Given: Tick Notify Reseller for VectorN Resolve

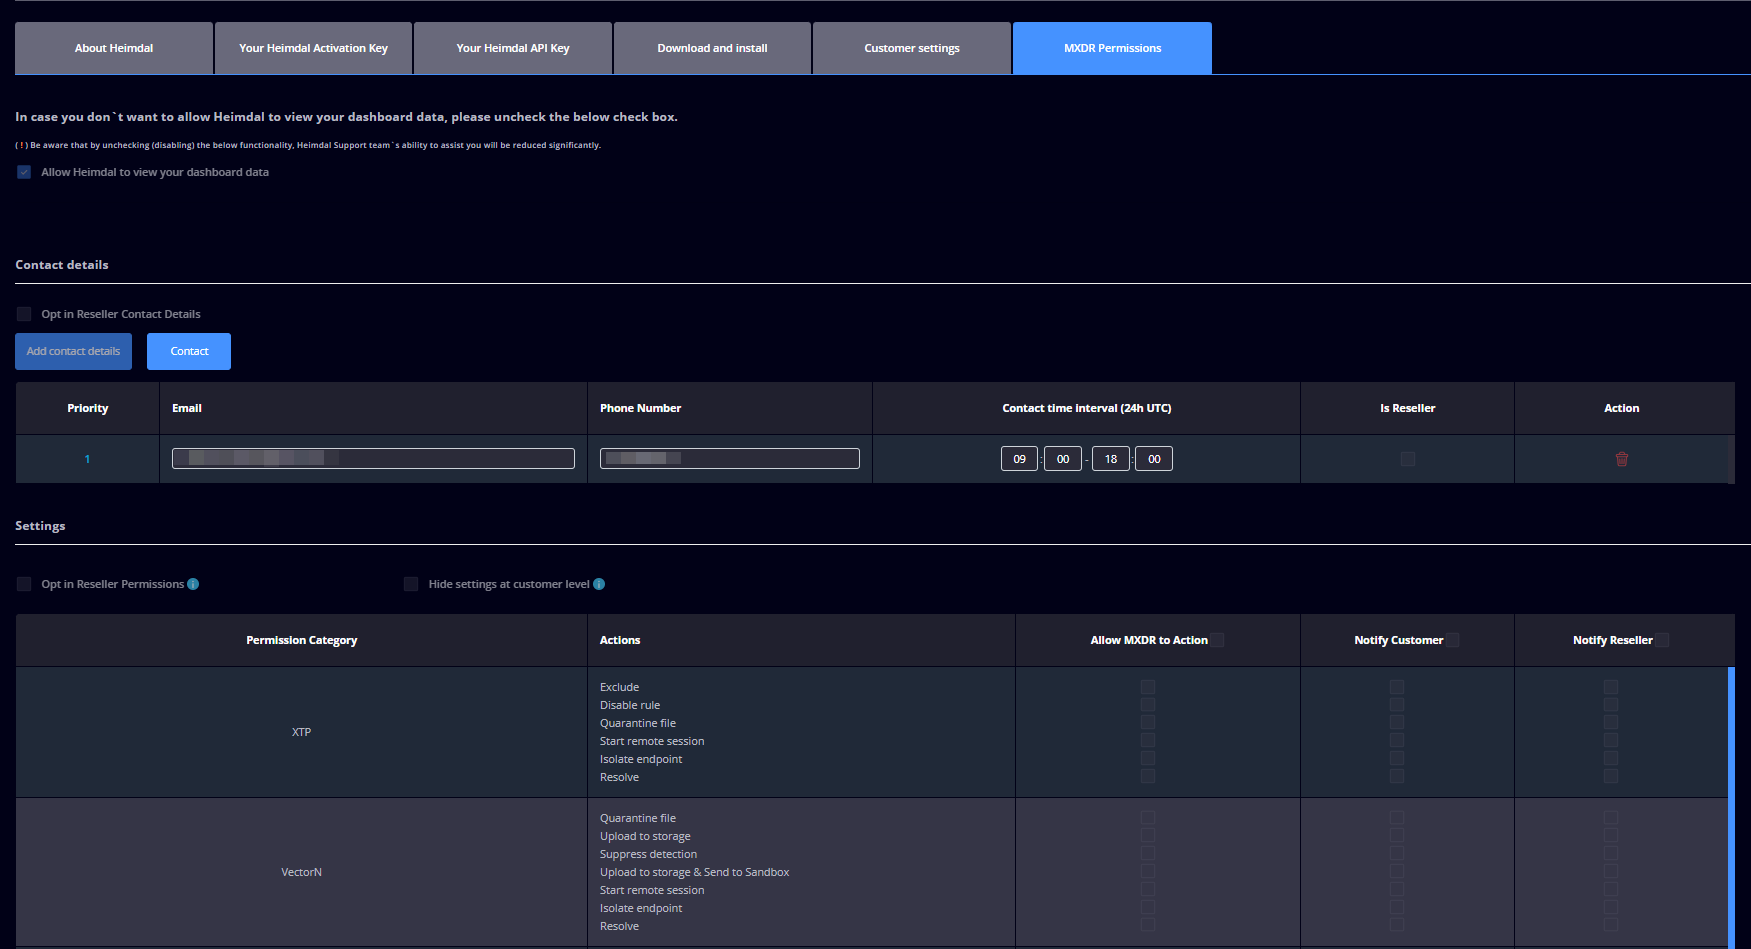Looking at the screenshot, I should click(1611, 926).
